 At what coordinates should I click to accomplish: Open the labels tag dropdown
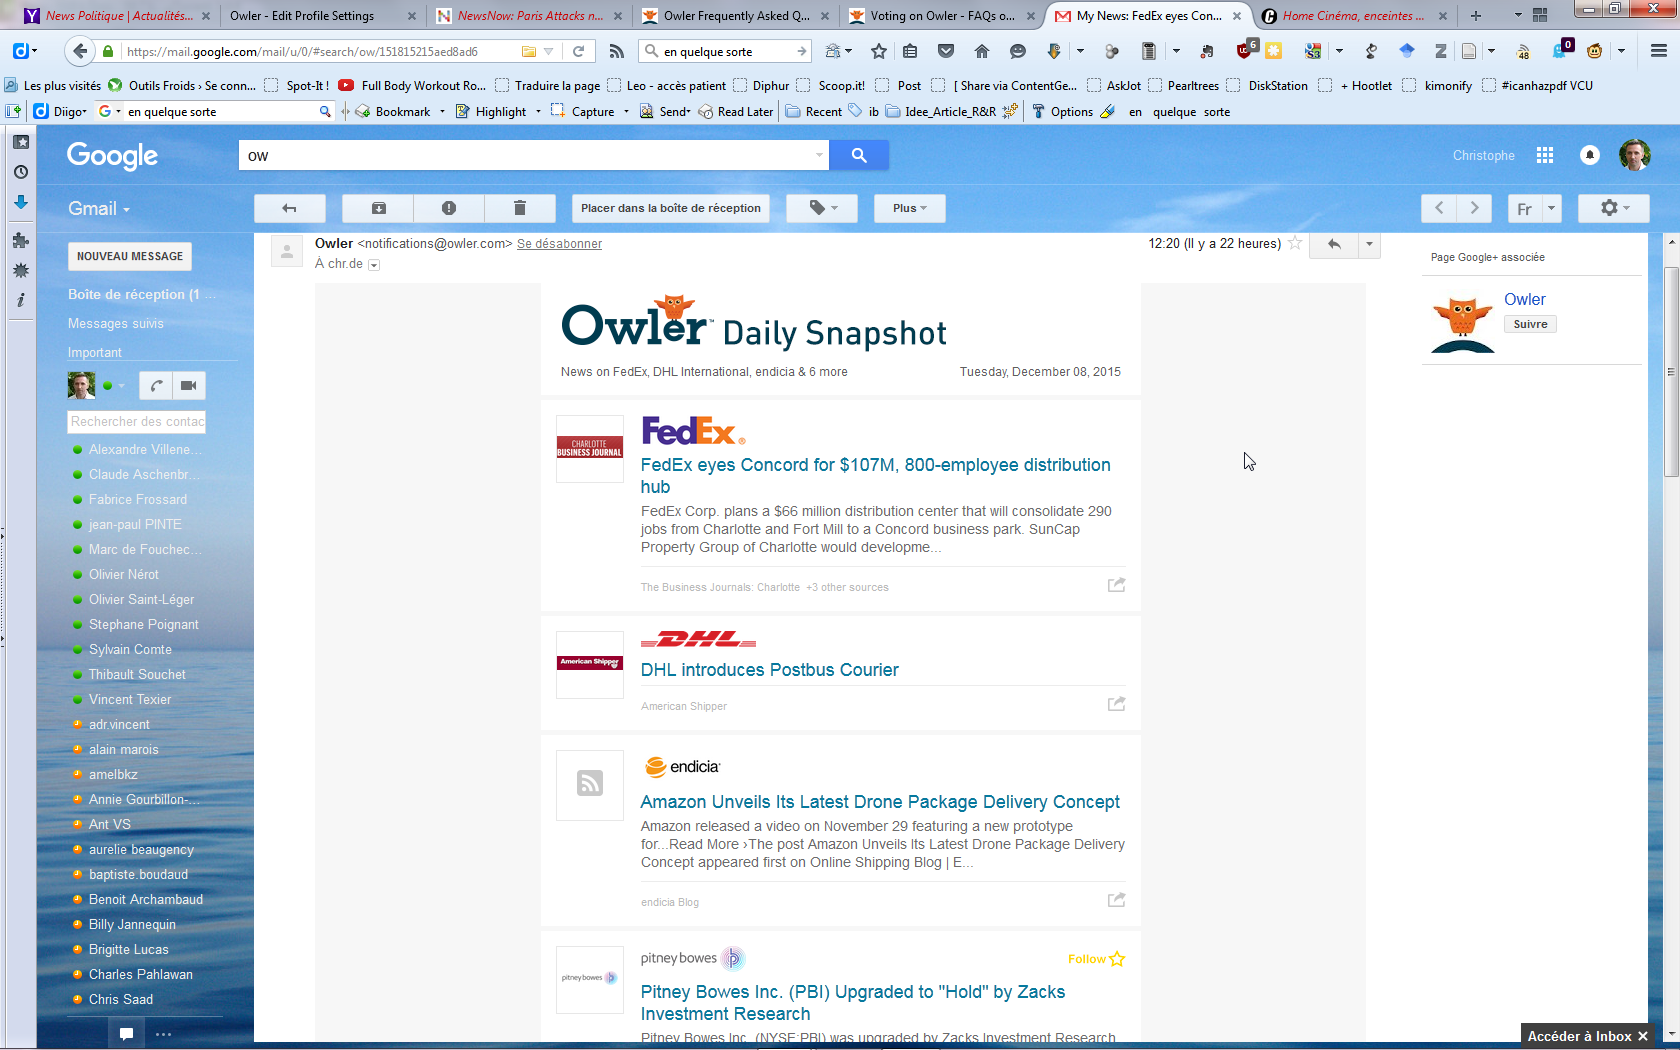click(x=824, y=208)
